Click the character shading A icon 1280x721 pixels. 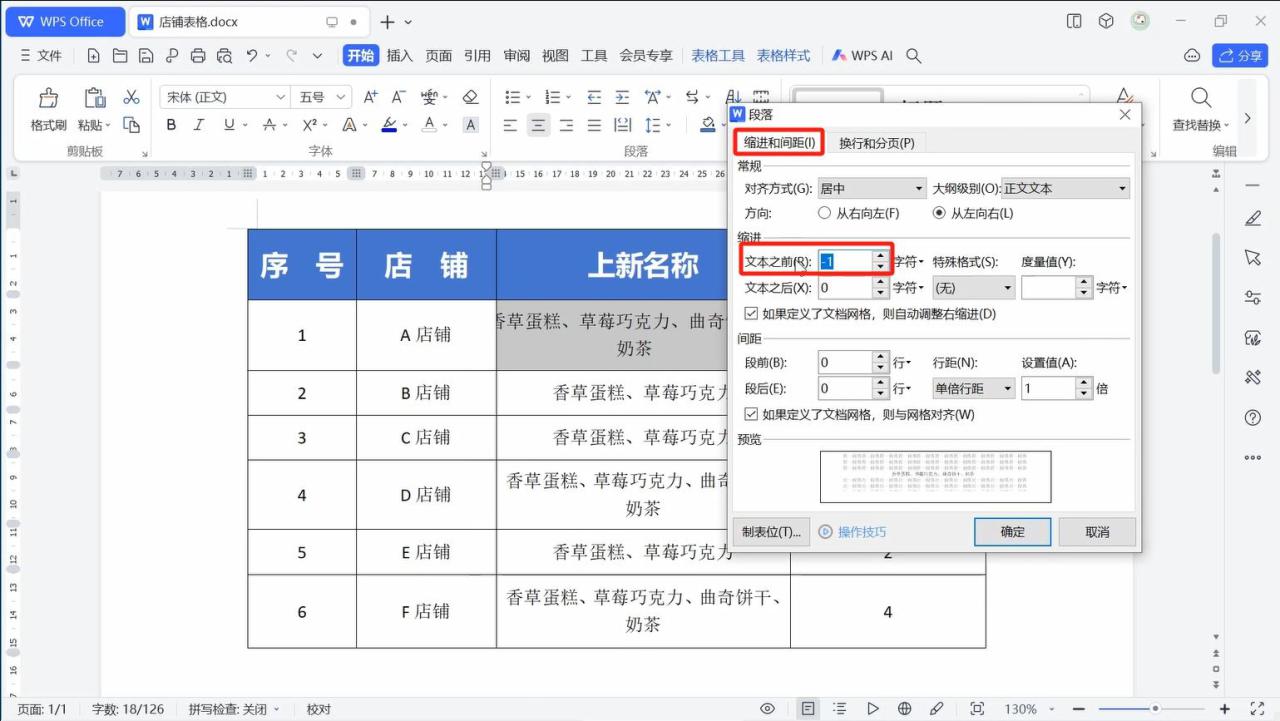[471, 125]
